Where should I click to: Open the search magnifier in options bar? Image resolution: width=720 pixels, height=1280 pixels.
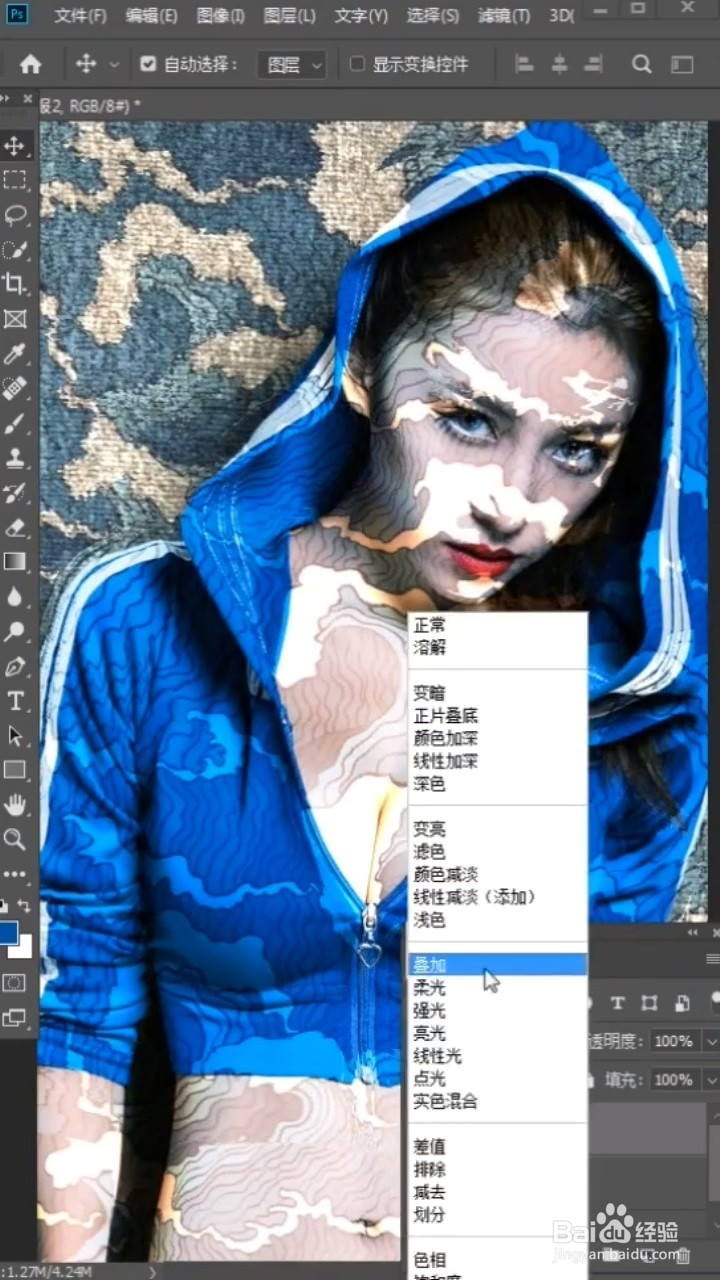[642, 64]
